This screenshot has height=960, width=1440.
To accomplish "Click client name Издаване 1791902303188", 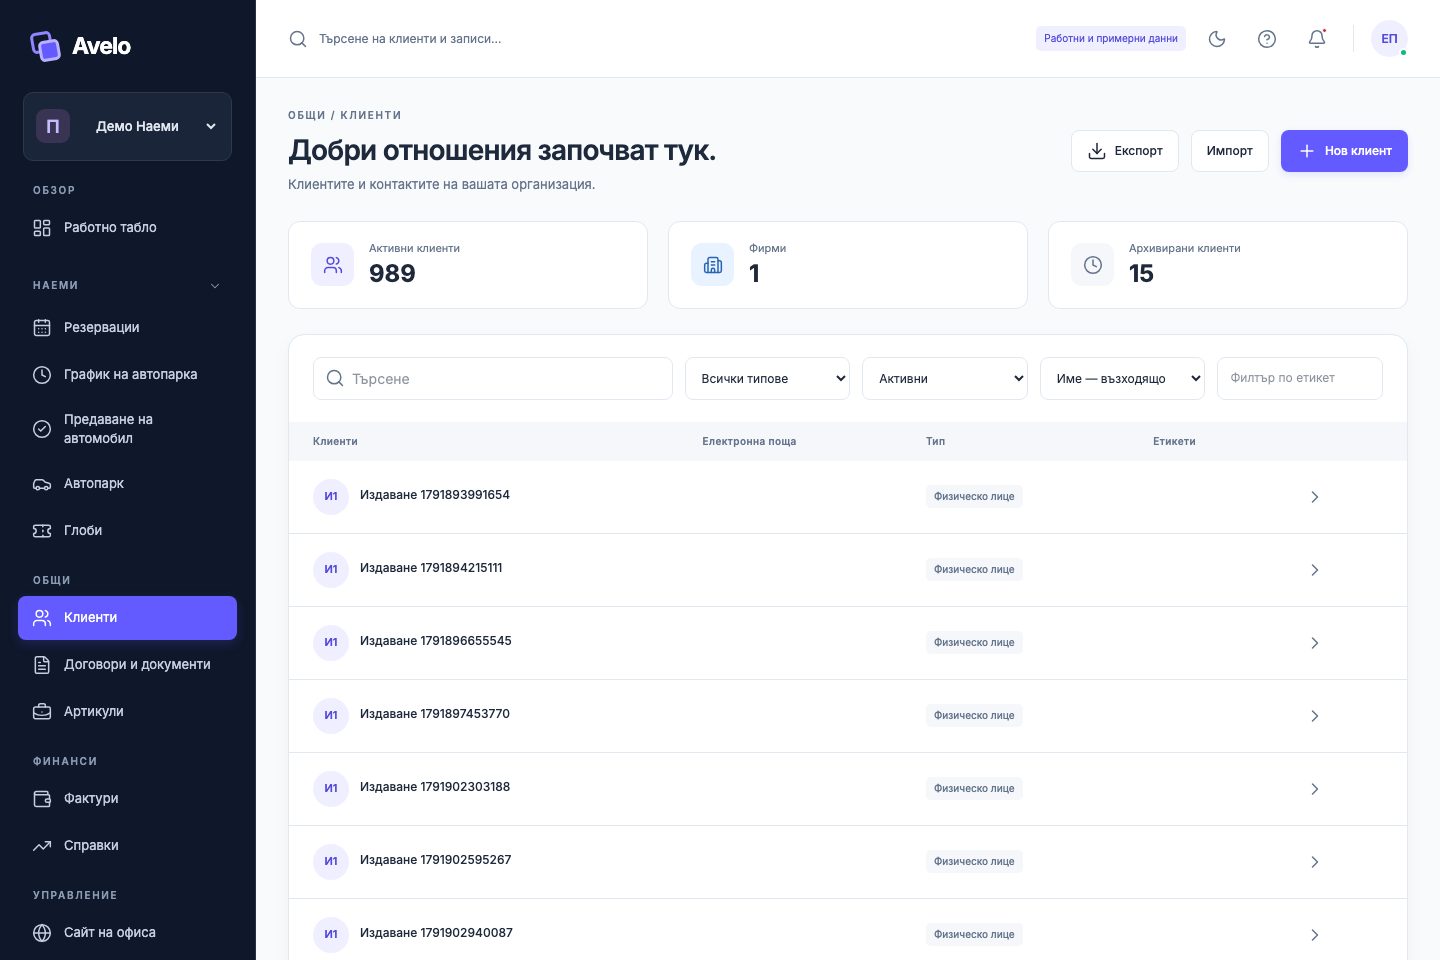I will [x=435, y=787].
